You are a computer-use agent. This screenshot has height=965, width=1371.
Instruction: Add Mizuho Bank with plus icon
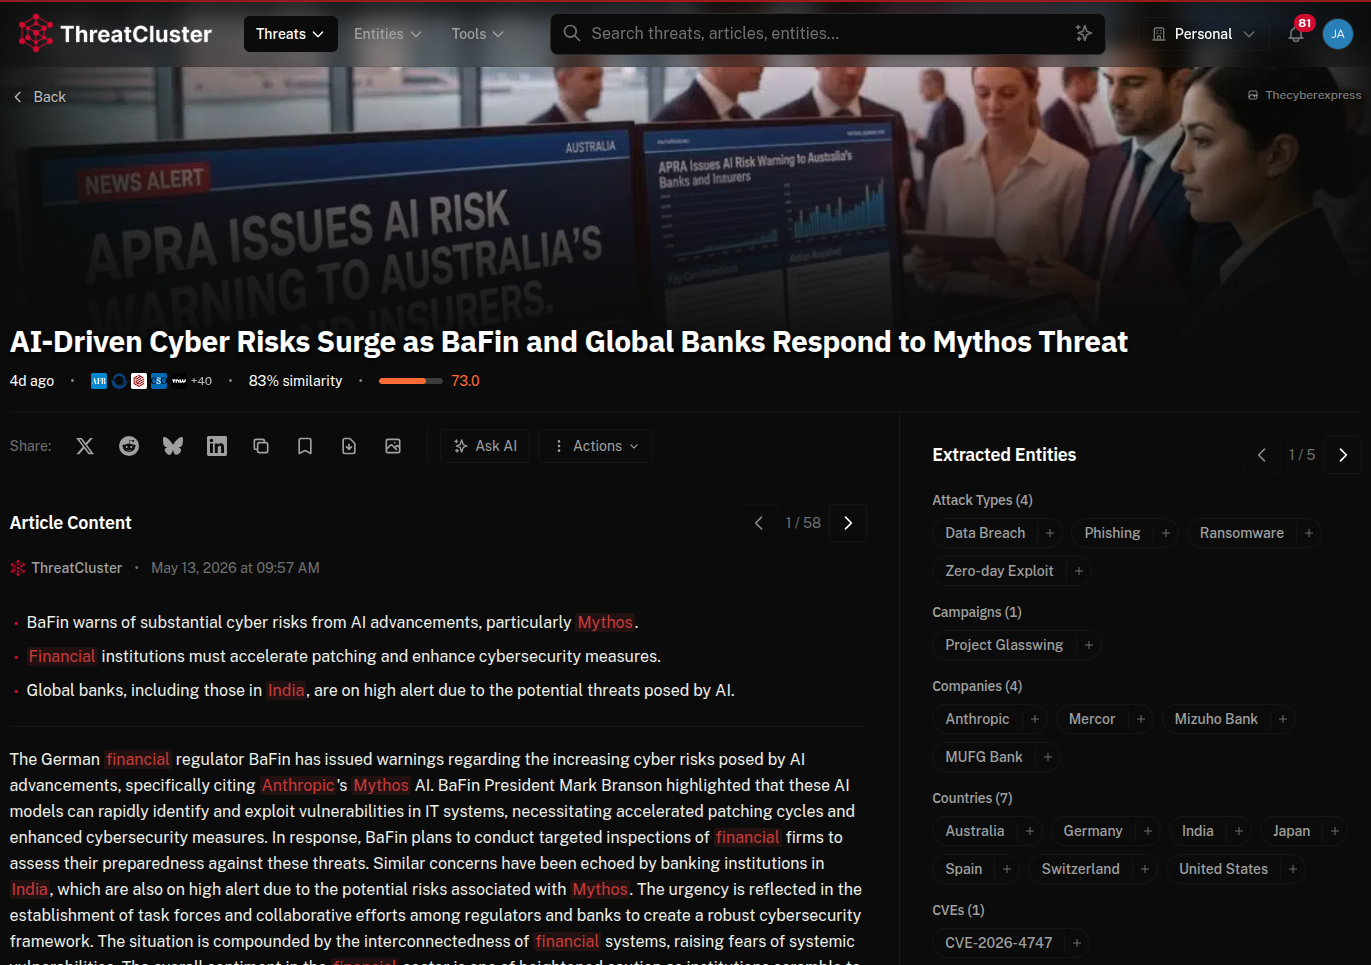click(x=1283, y=719)
